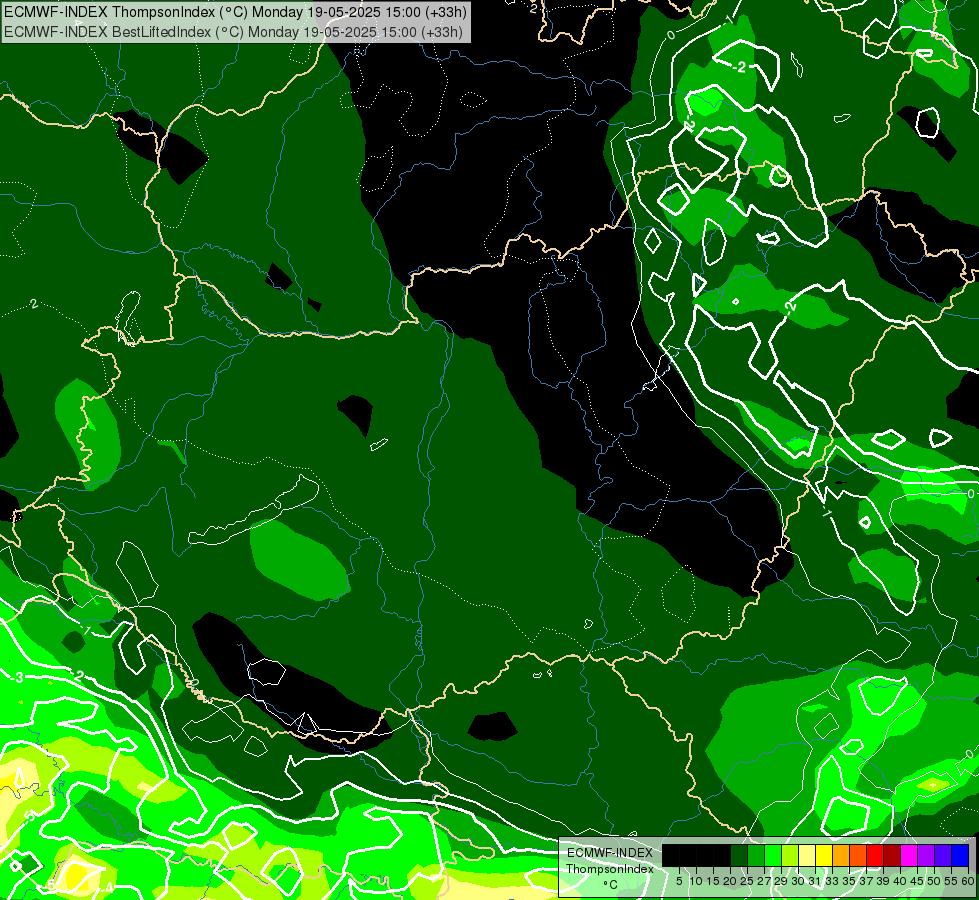Select the magenta 40–45 legend swatch
The image size is (979, 900).
click(909, 855)
